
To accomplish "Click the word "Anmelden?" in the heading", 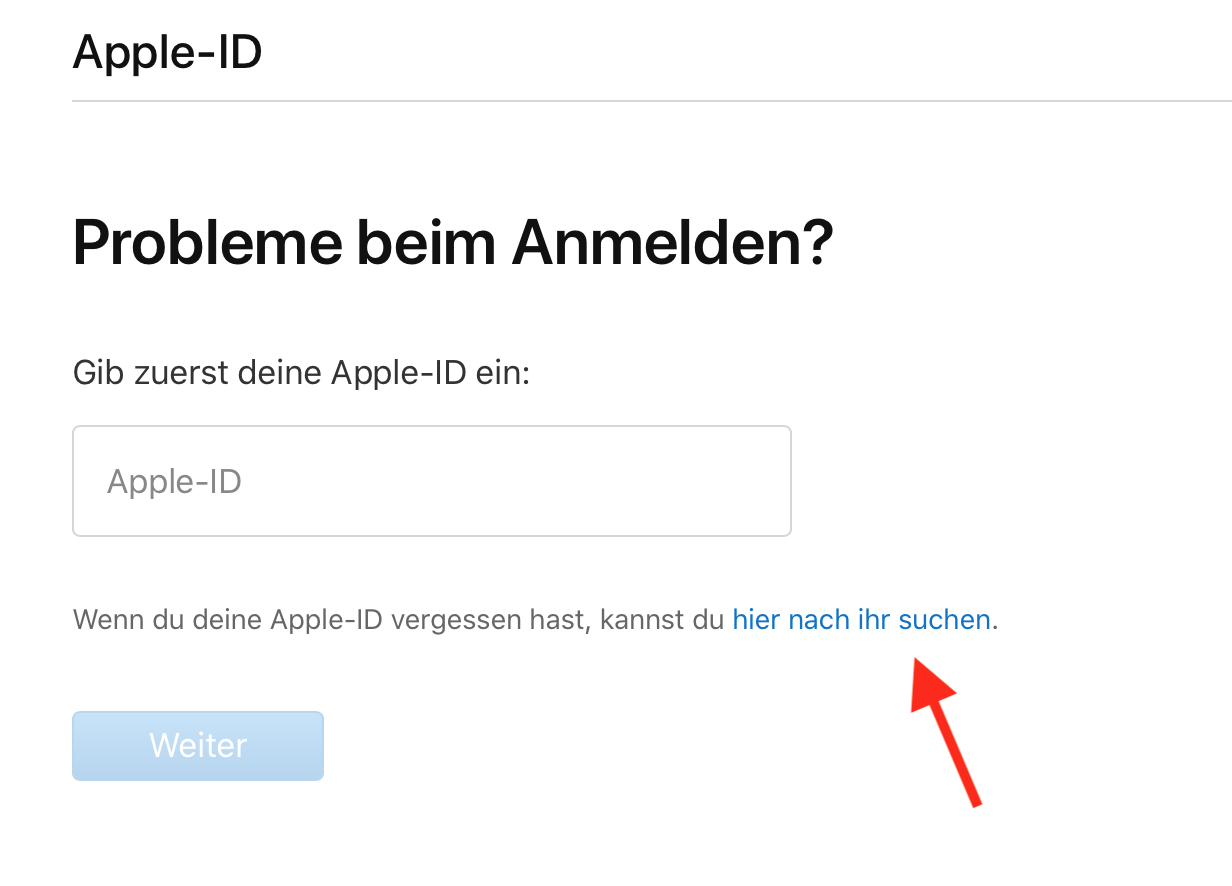I will point(673,243).
